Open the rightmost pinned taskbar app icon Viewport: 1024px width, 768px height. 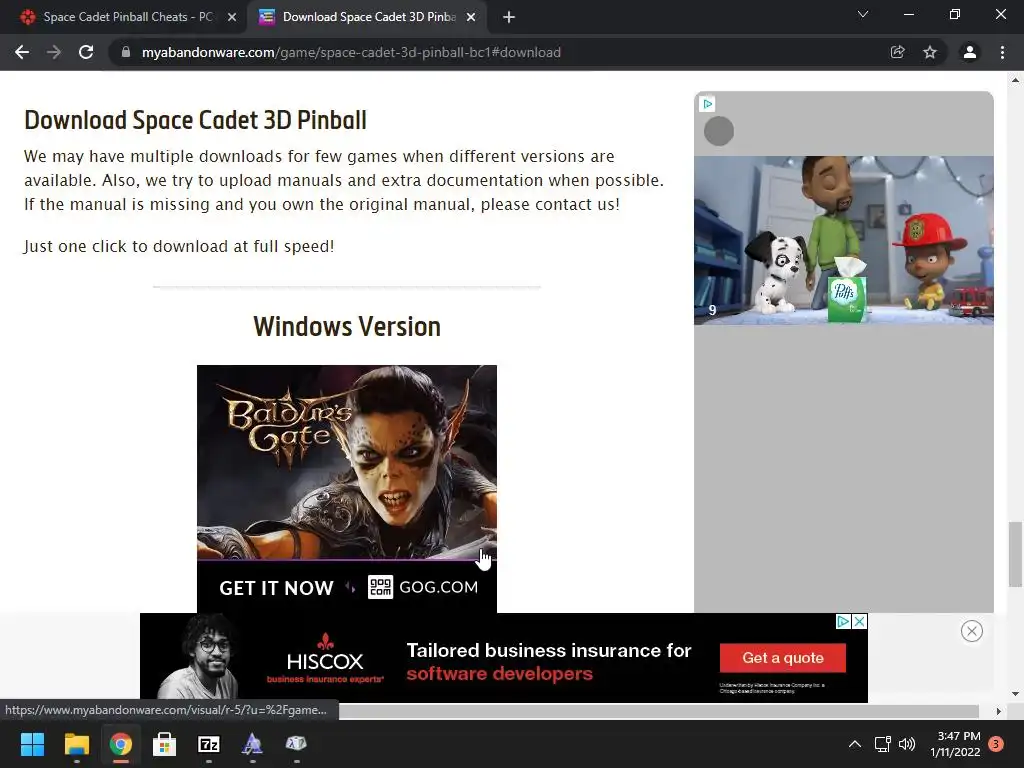pyautogui.click(x=296, y=744)
